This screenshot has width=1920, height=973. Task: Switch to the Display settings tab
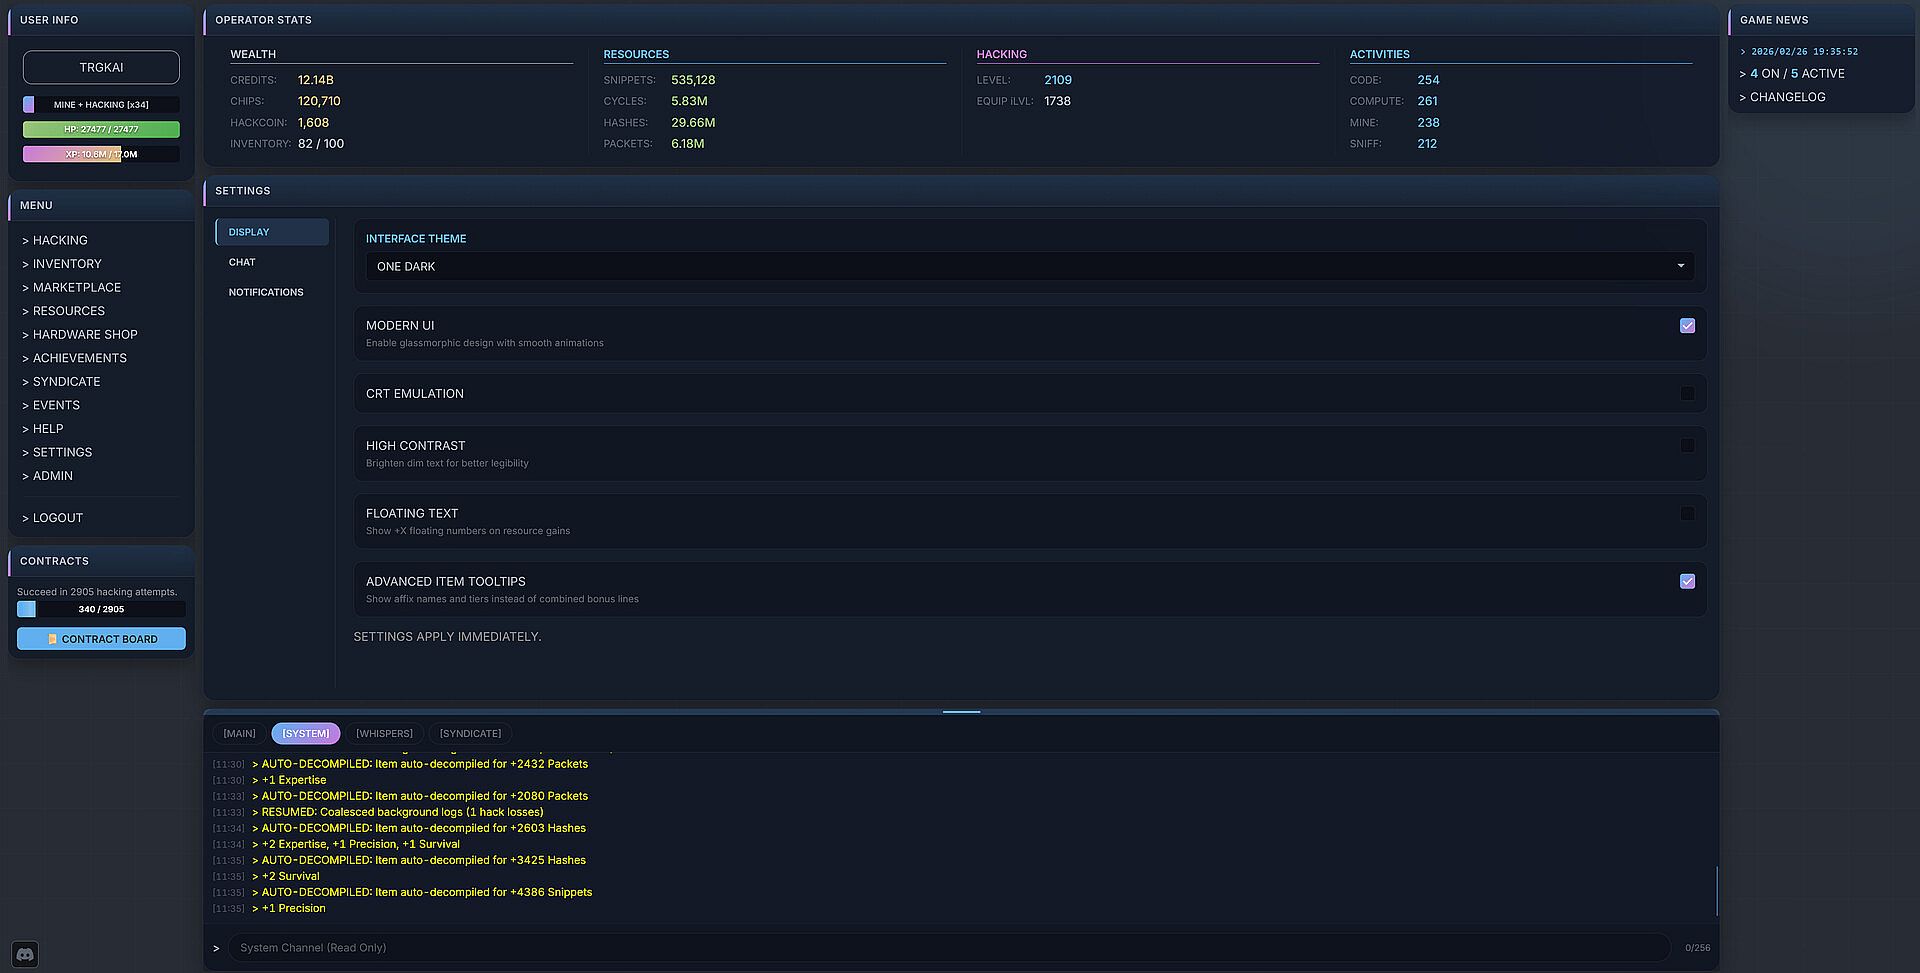pos(272,232)
